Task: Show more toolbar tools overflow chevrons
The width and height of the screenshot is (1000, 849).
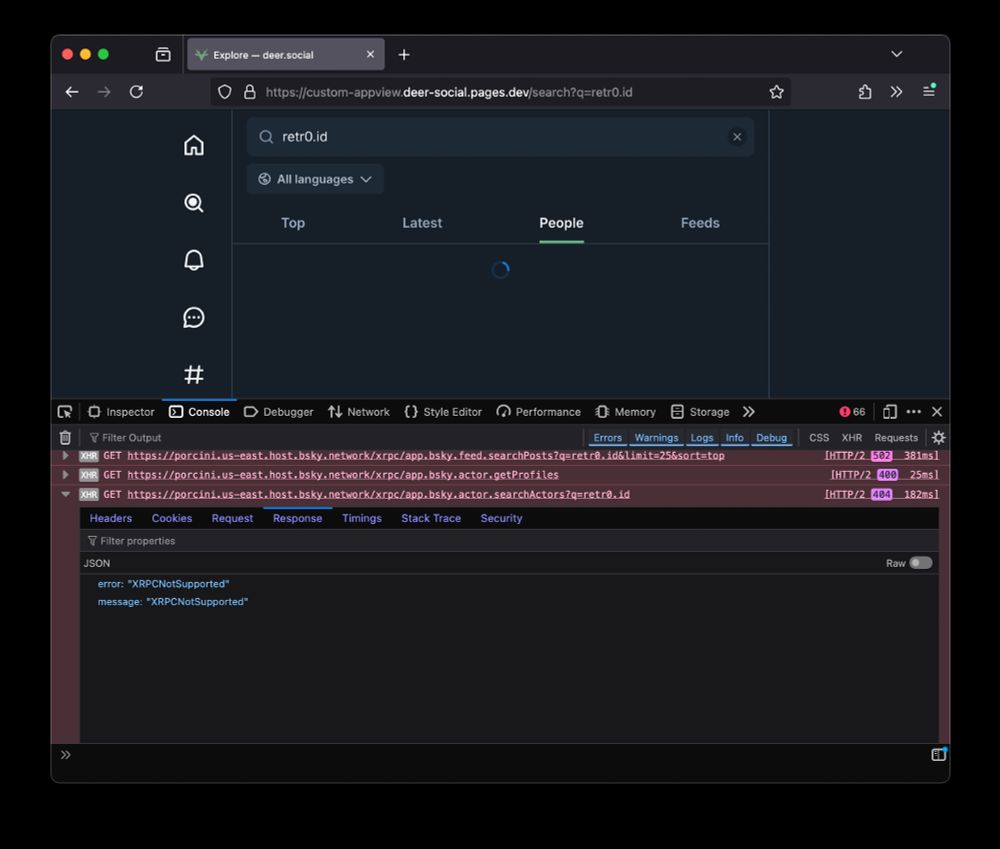Action: 897,92
